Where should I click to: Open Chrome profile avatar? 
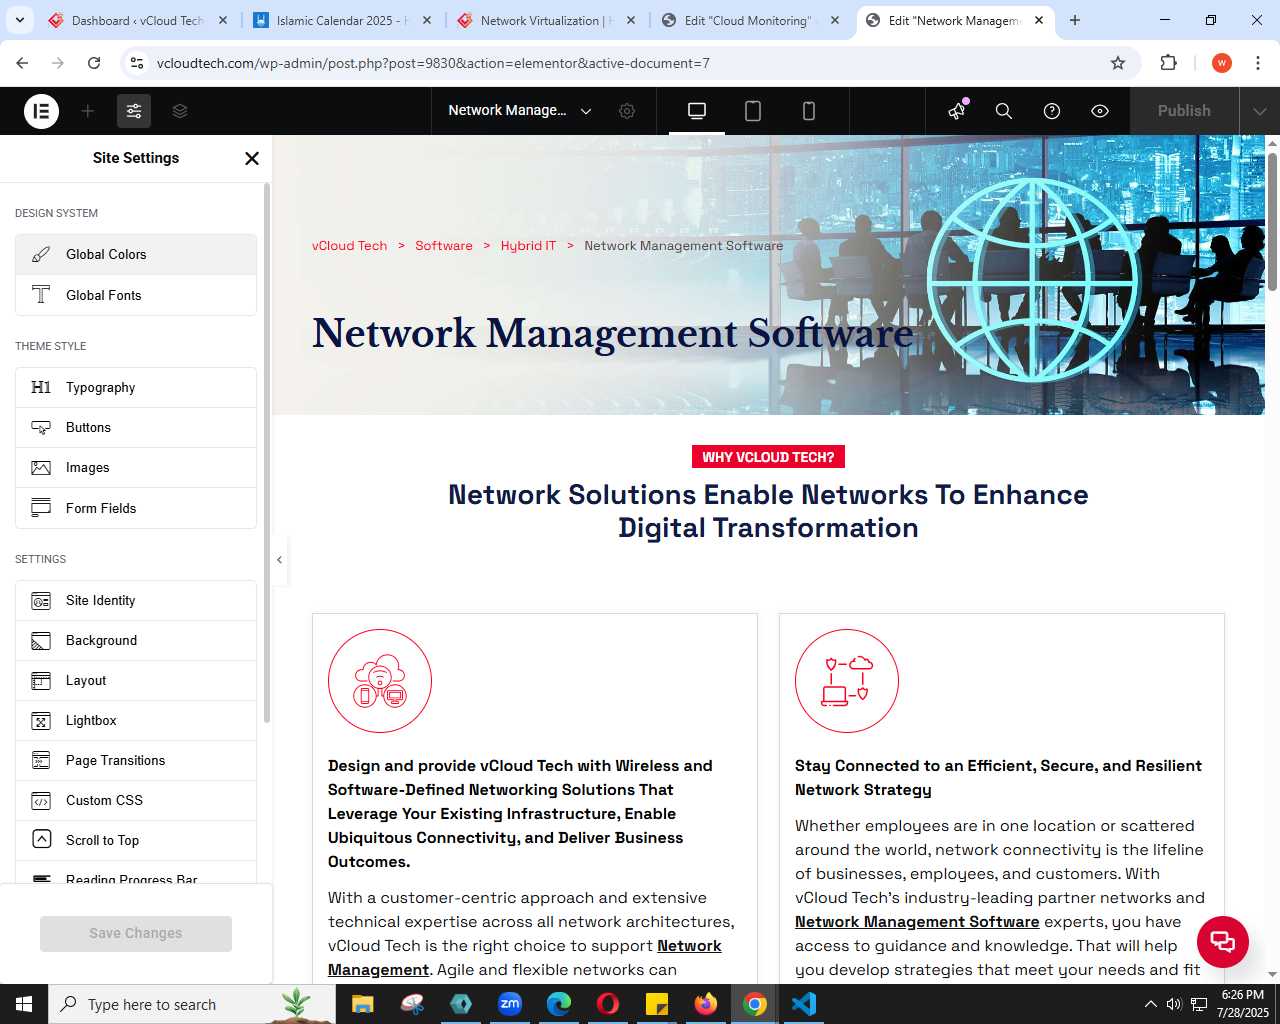1222,63
